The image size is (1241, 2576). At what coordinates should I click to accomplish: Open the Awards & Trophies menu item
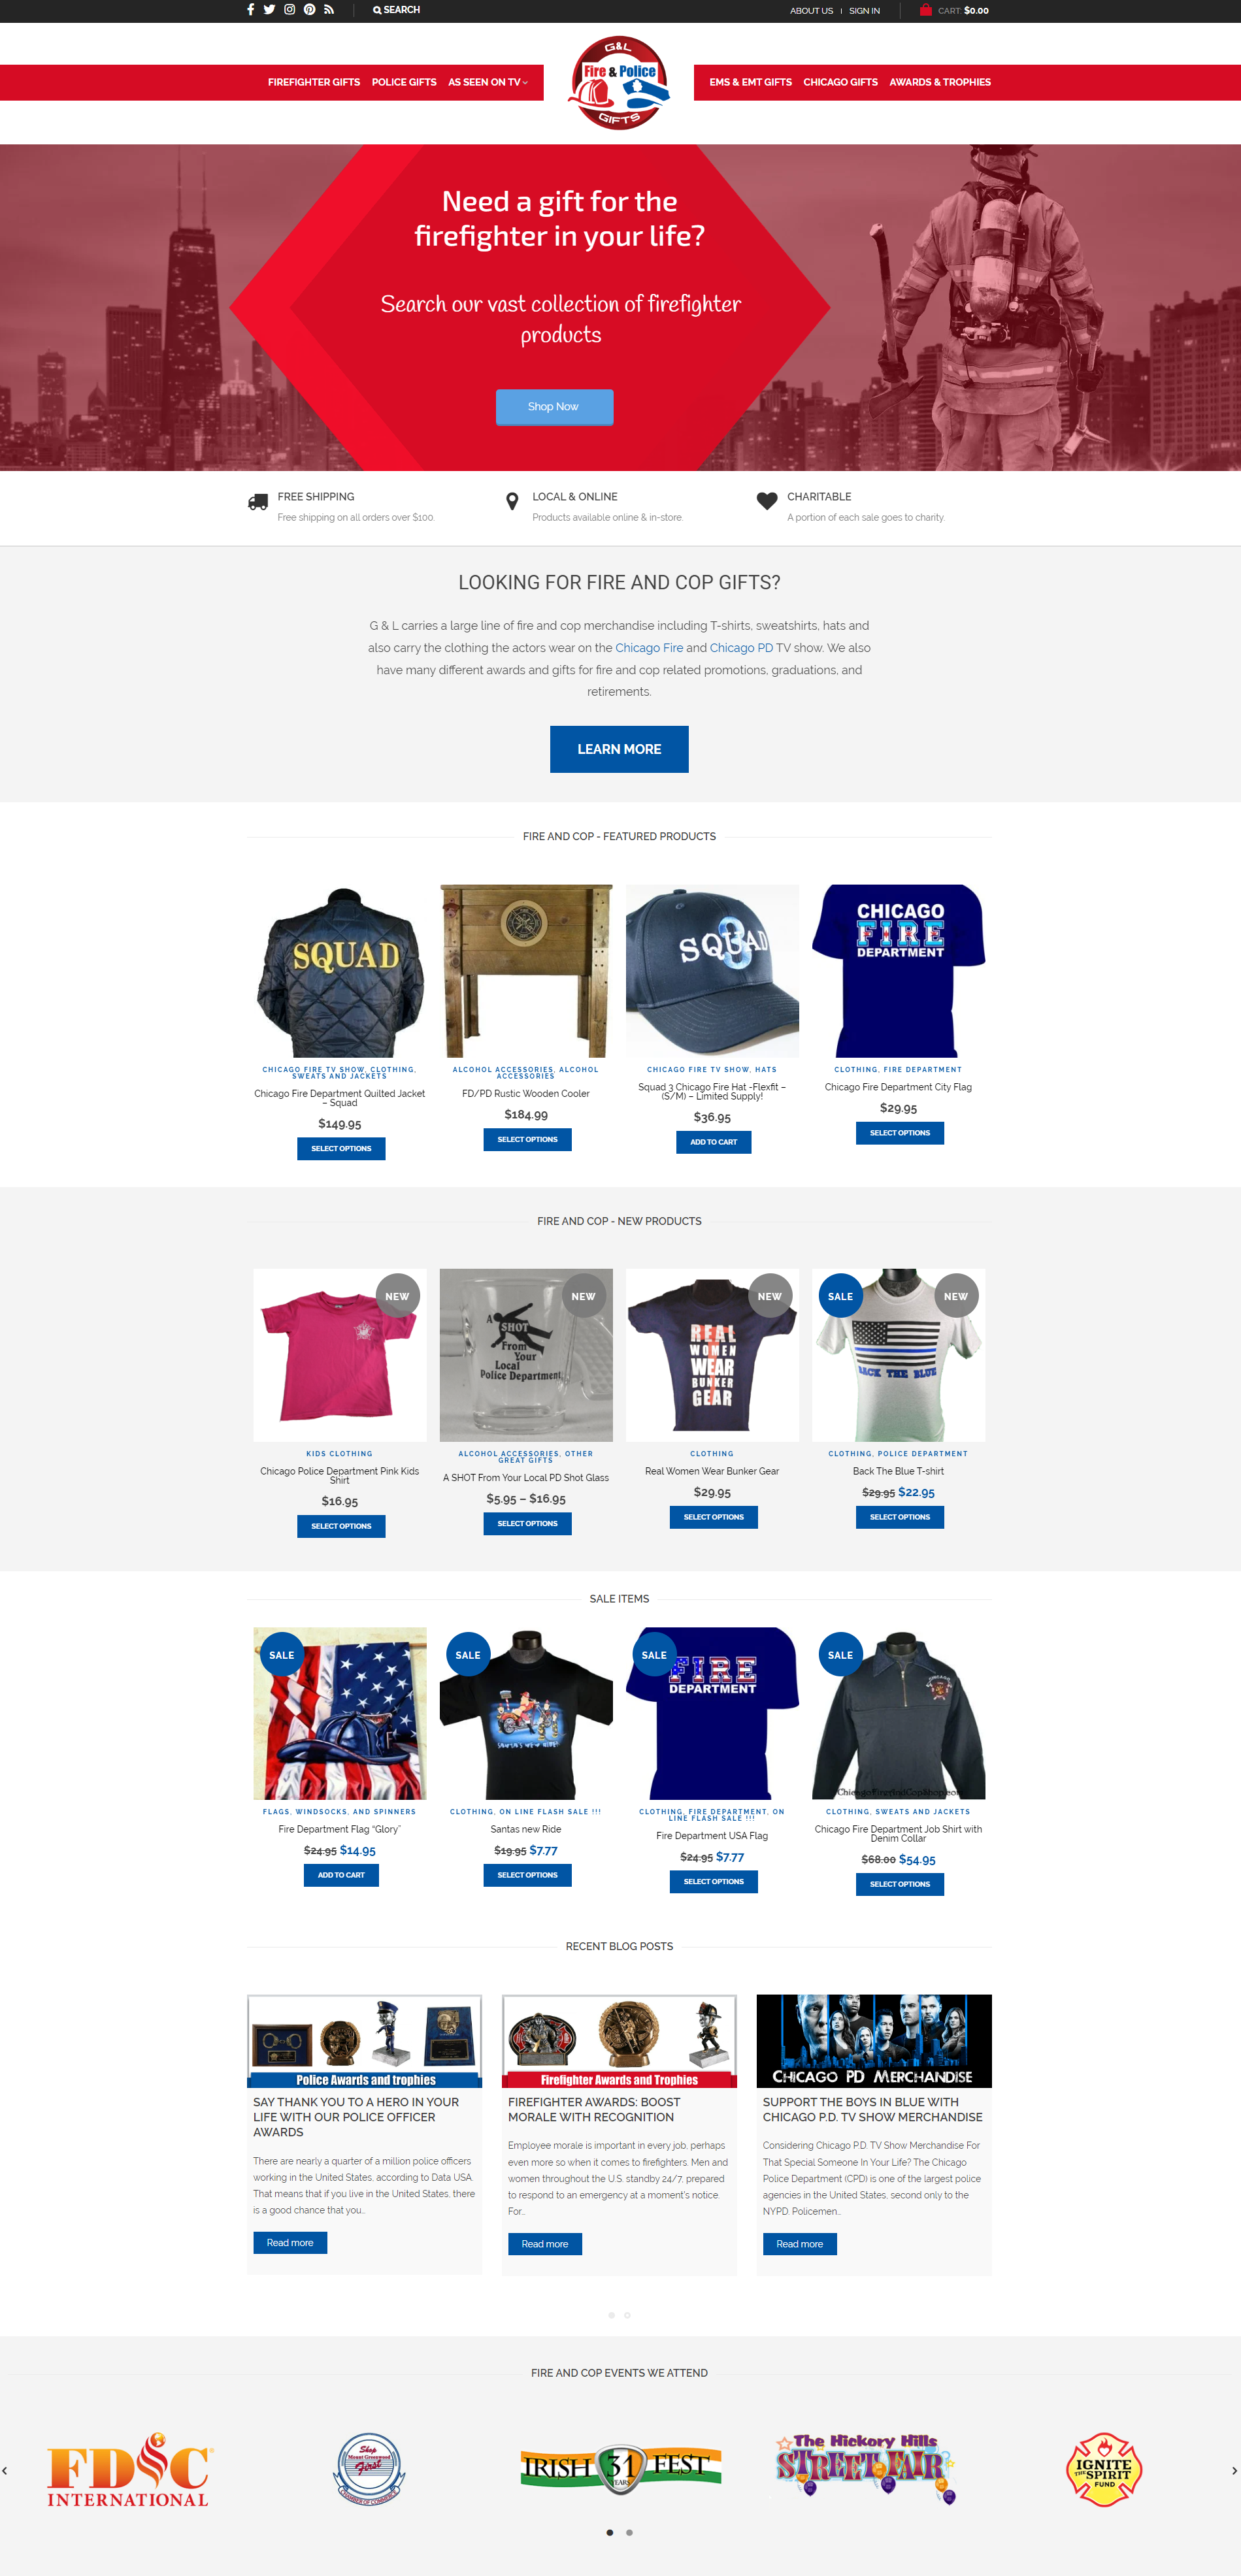point(940,82)
